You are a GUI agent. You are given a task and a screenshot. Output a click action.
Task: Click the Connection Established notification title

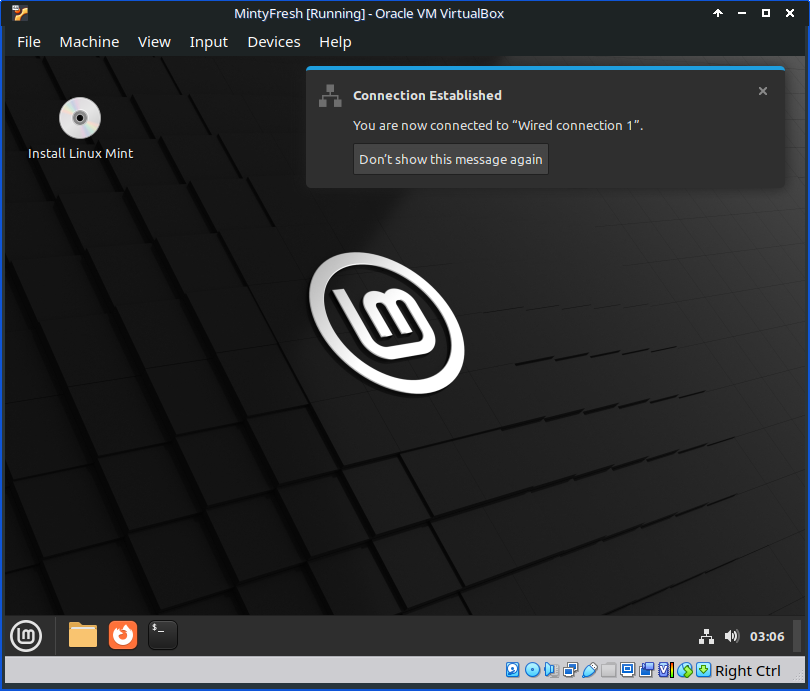tap(427, 96)
